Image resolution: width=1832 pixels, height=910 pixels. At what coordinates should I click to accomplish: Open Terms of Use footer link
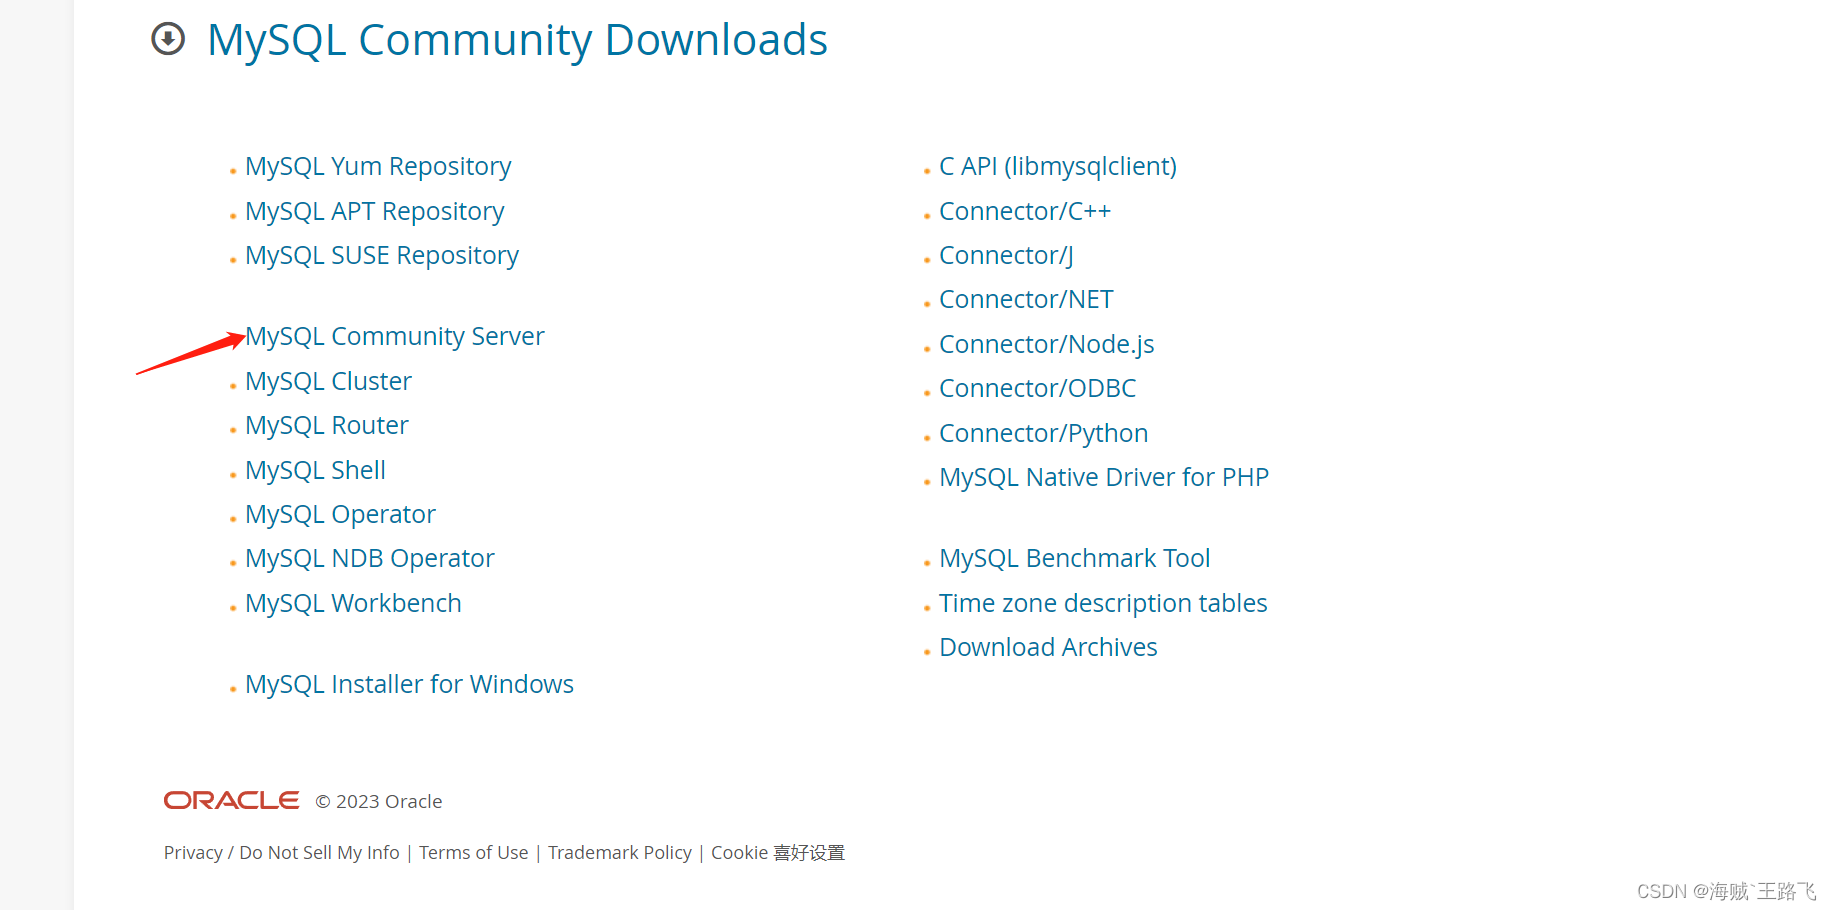474,853
